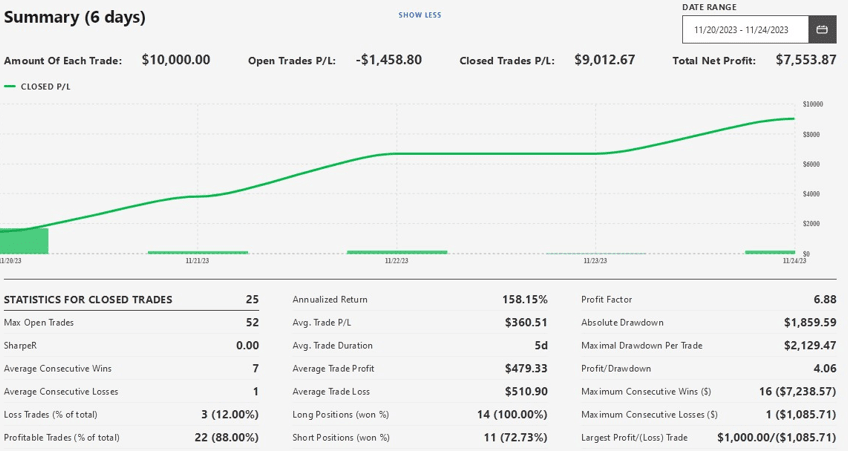Click the 11/23/23 x-axis date label

(595, 261)
